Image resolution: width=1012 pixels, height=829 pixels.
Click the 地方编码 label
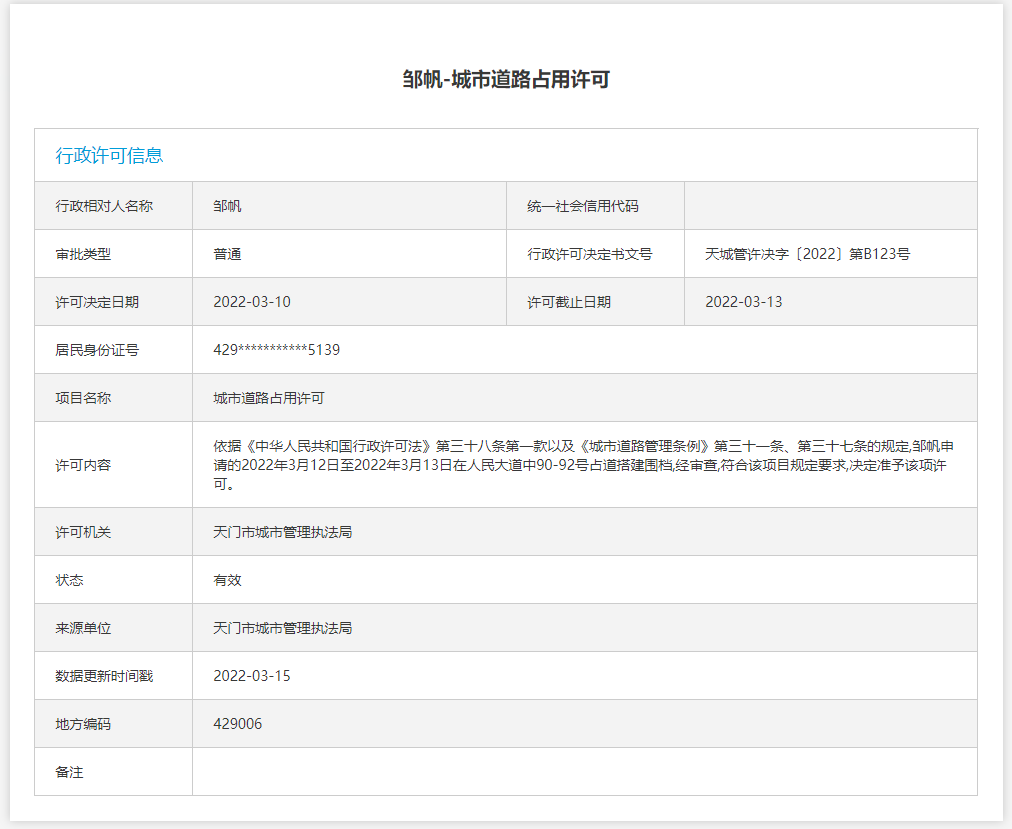pos(83,724)
